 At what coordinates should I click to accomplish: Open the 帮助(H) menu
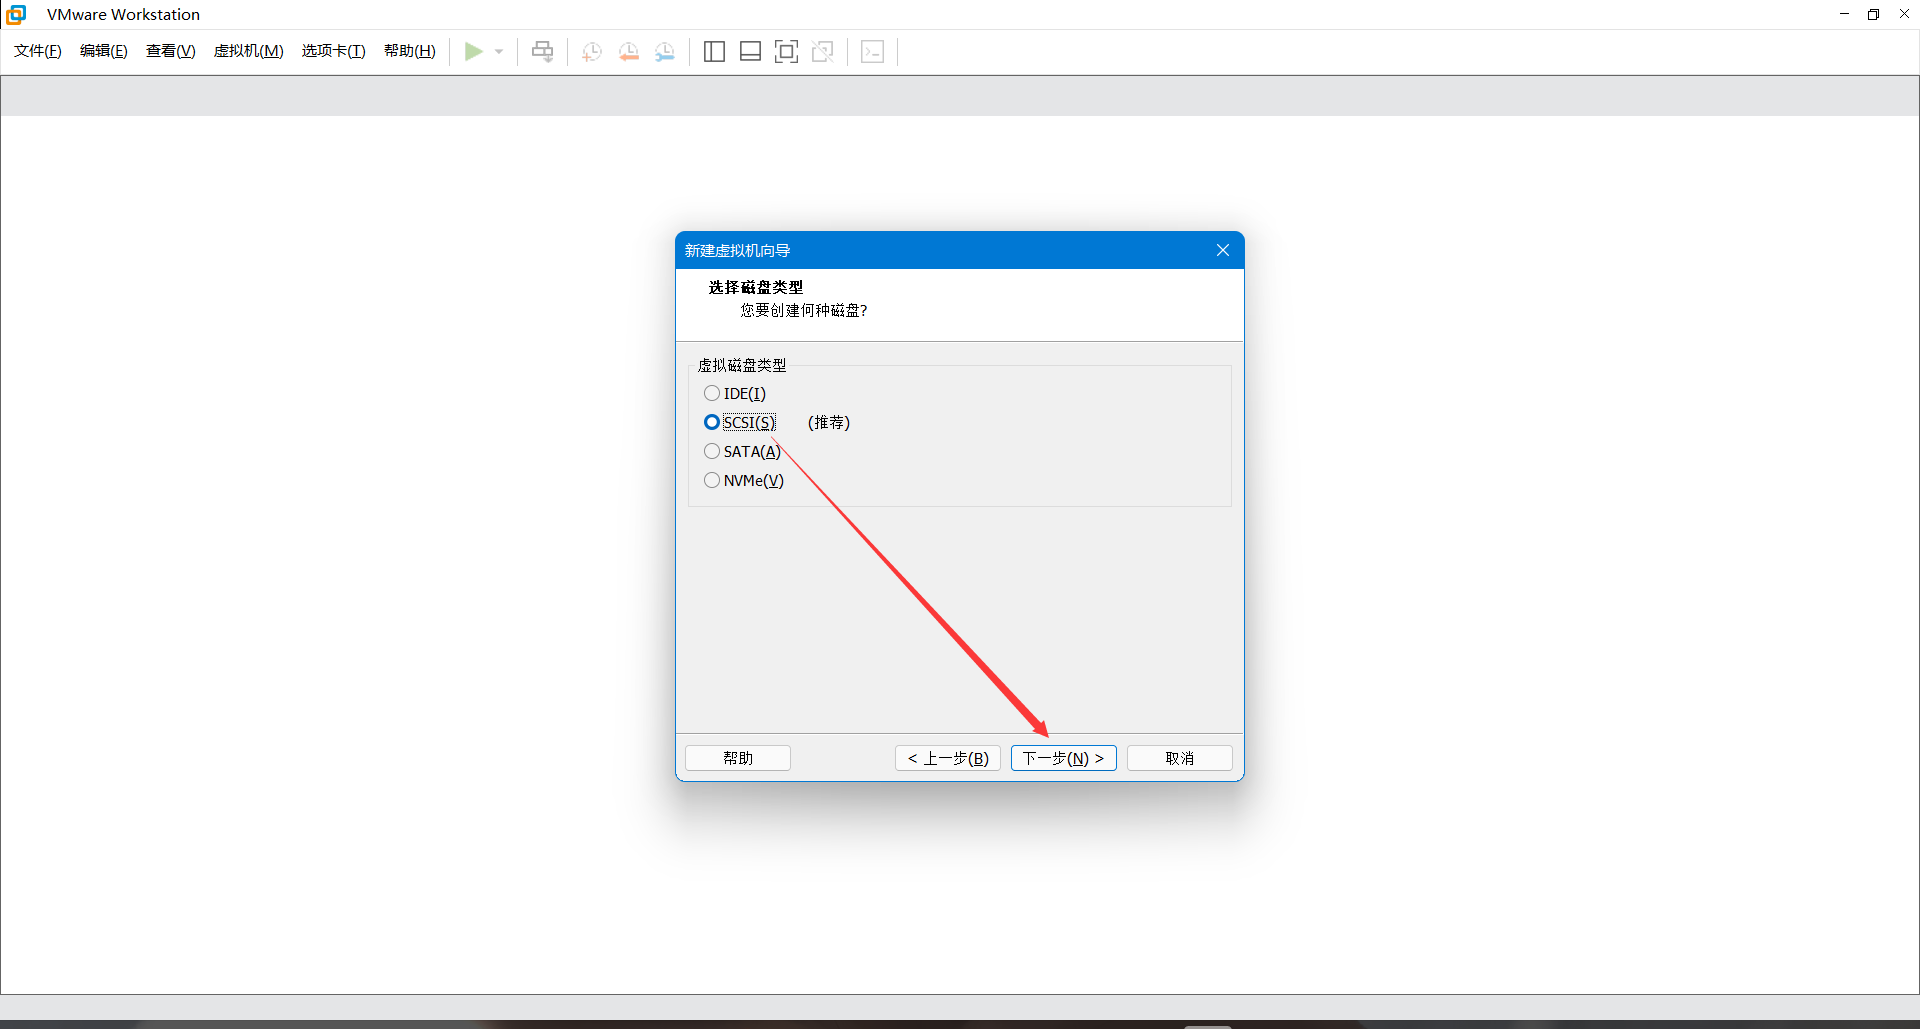pos(410,51)
